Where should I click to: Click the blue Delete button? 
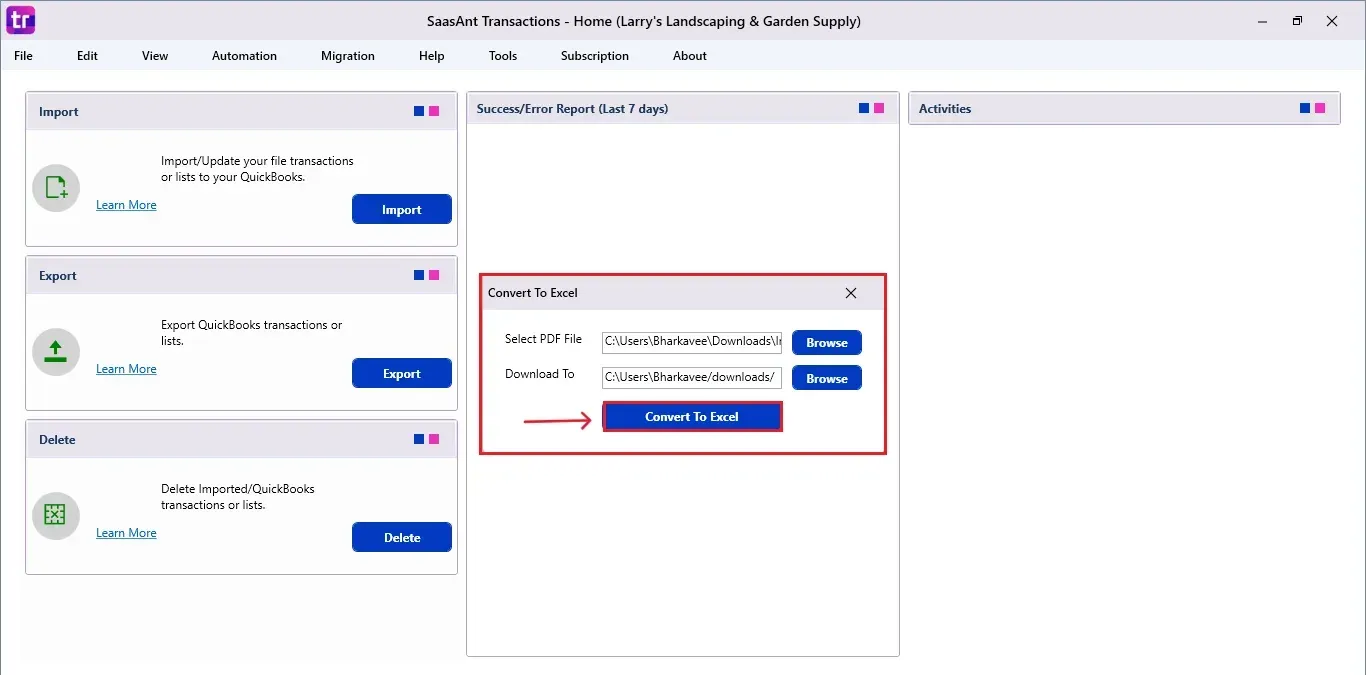(x=402, y=538)
